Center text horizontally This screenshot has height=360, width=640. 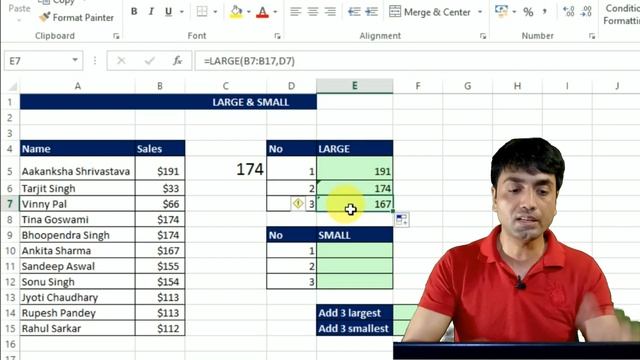(313, 11)
